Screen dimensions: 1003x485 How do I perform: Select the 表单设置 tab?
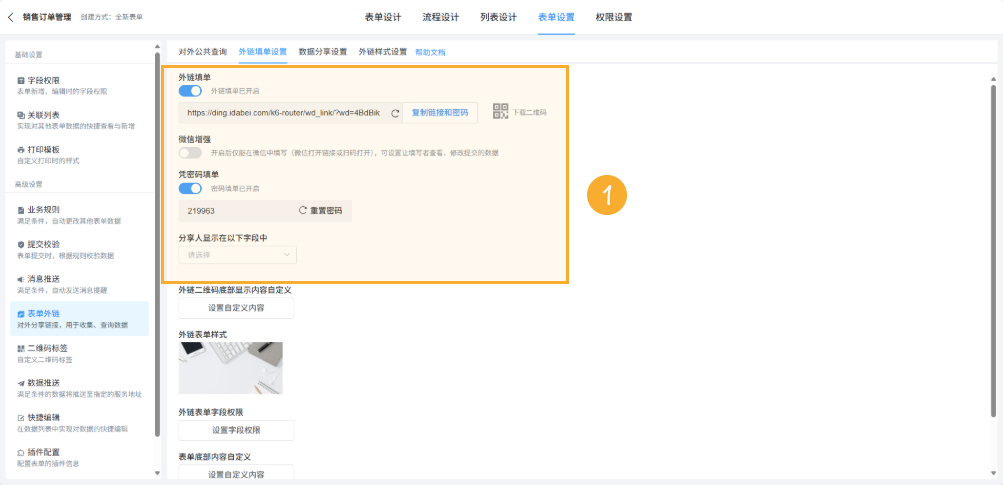click(556, 17)
